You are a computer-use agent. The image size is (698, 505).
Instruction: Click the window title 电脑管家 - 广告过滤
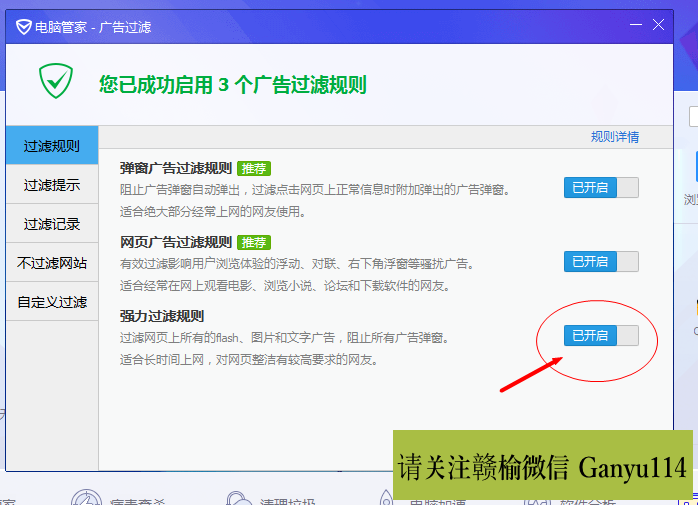click(93, 27)
